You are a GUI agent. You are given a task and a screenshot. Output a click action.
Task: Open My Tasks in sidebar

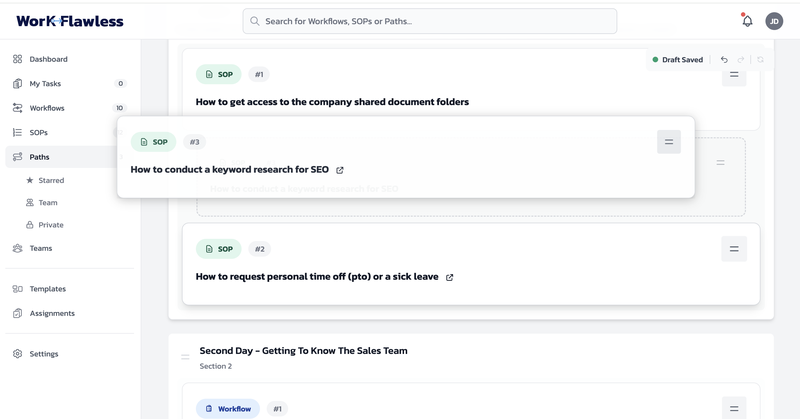point(45,84)
